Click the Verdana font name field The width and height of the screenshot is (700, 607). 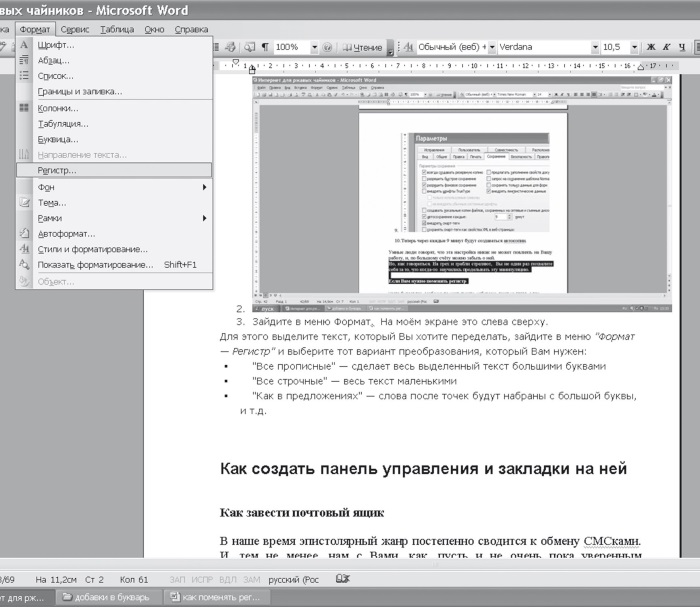544,47
